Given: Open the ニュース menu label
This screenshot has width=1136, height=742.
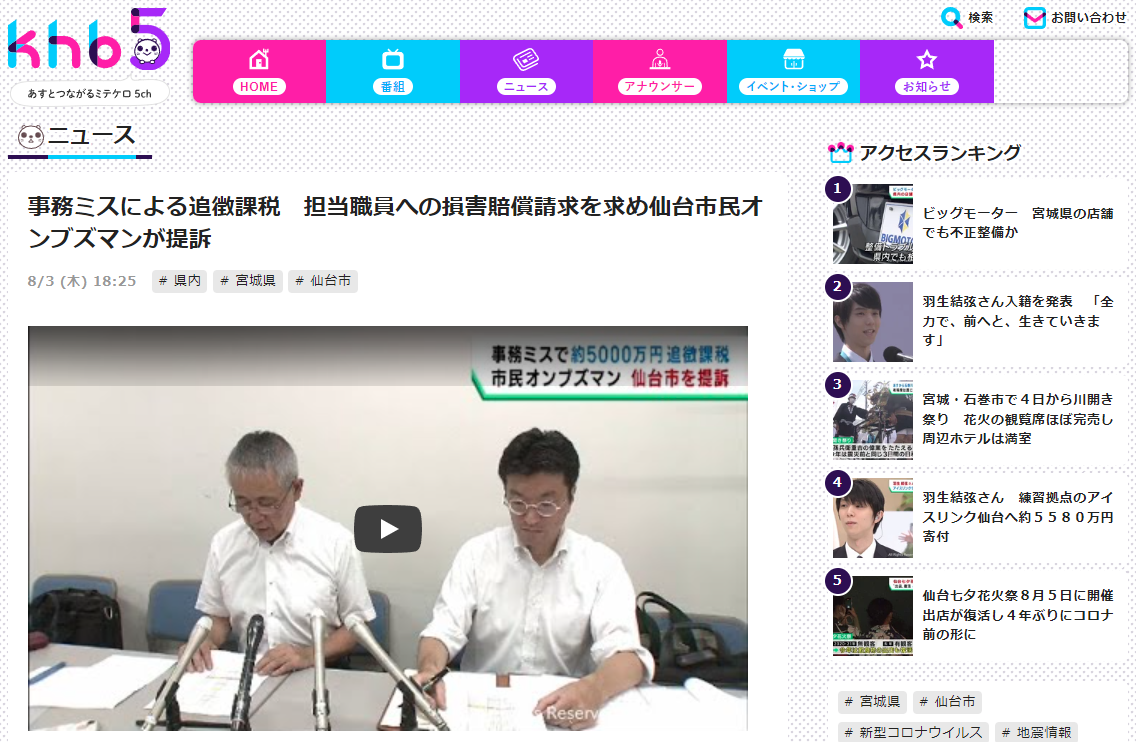Looking at the screenshot, I should (x=526, y=86).
